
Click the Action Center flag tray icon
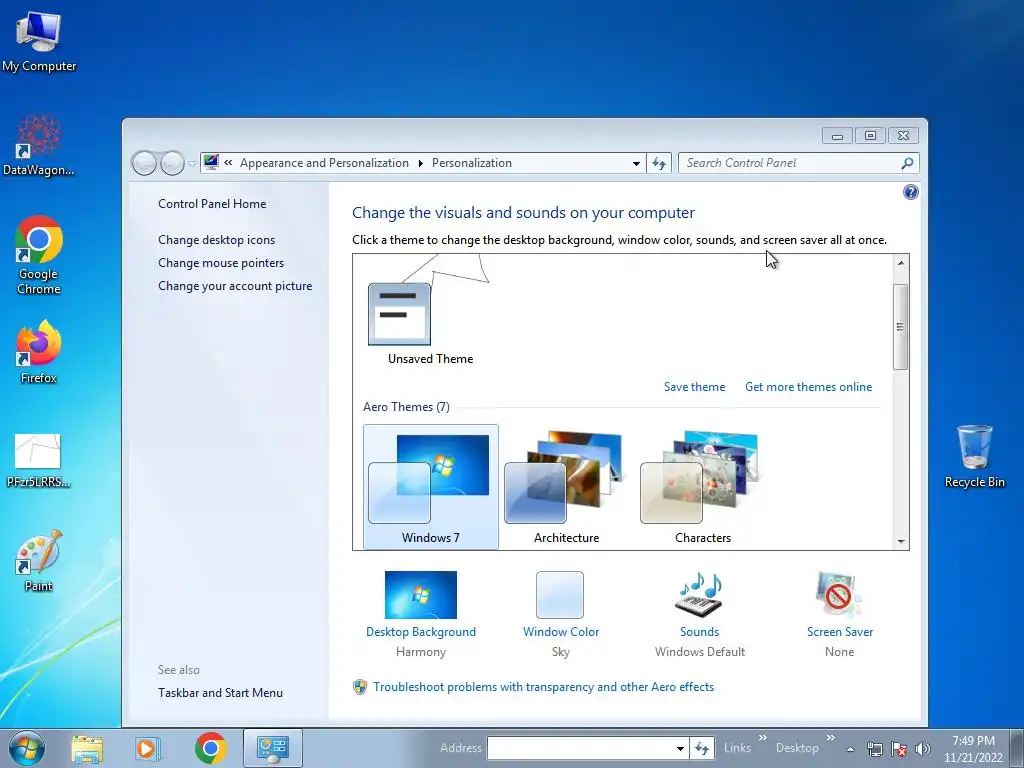pos(899,749)
